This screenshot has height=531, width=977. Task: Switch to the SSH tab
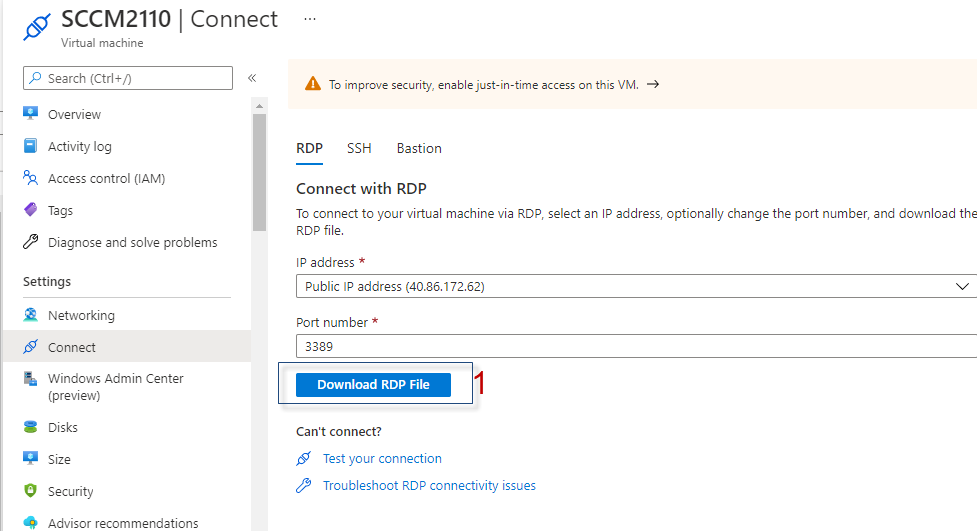tap(359, 148)
